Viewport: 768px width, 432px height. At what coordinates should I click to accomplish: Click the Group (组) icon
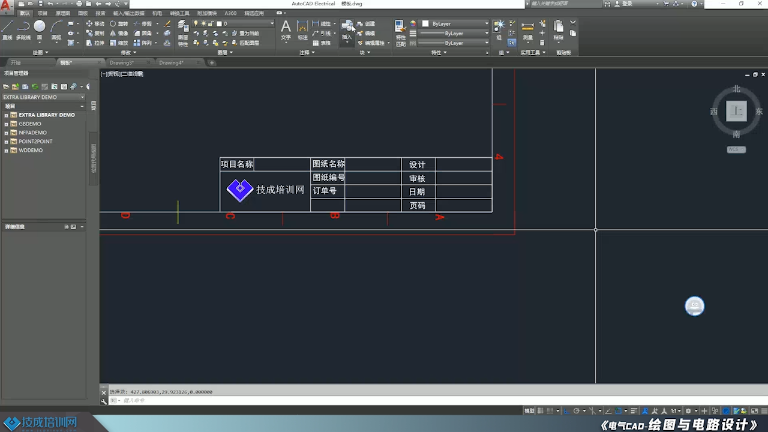pyautogui.click(x=499, y=29)
